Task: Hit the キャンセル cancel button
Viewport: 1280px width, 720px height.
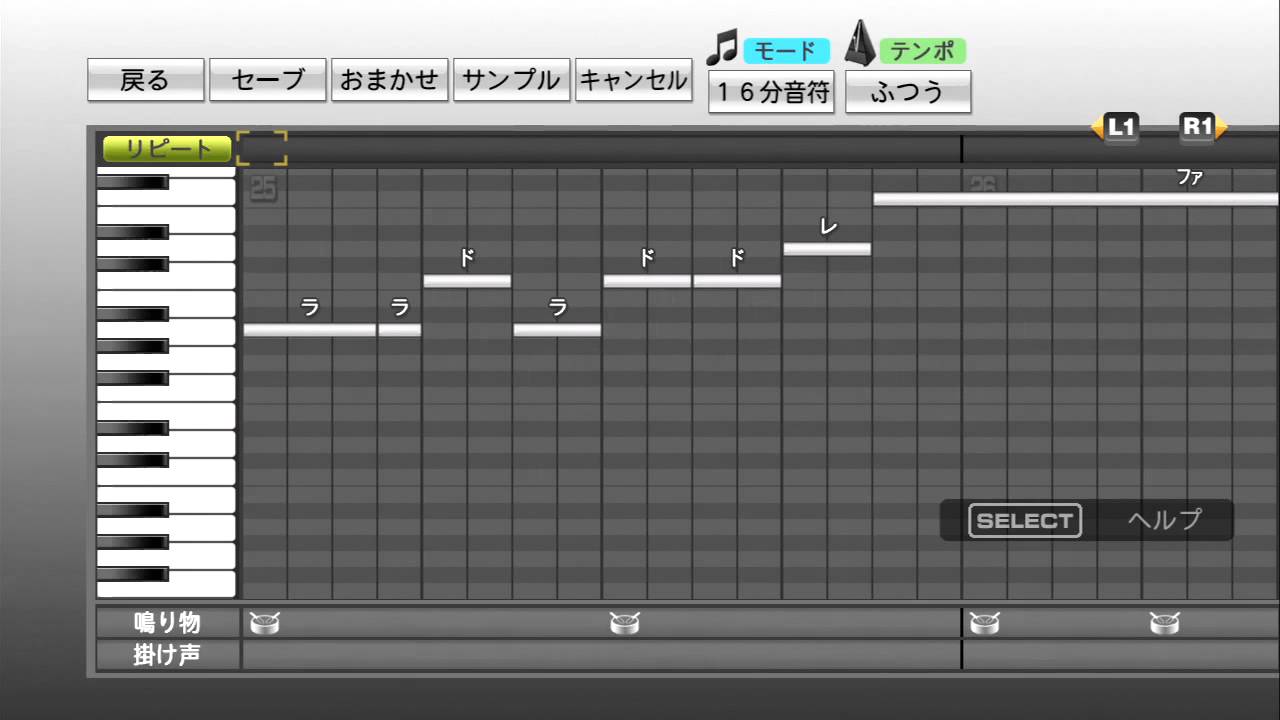Action: [x=634, y=80]
